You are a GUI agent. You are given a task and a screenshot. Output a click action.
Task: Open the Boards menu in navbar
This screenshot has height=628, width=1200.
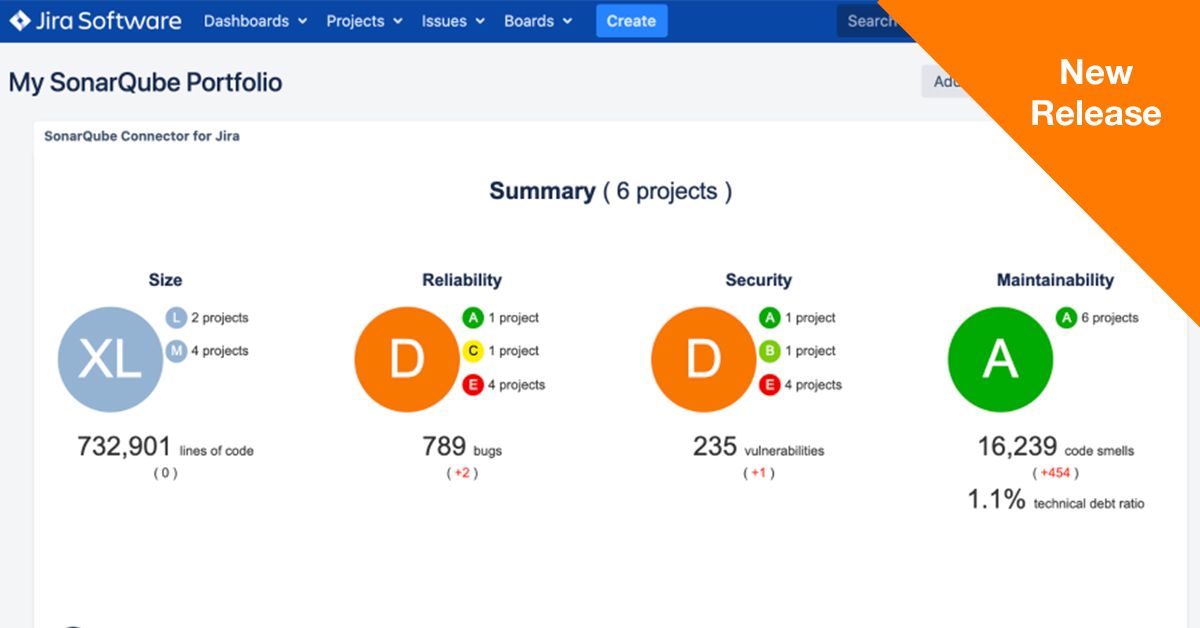(538, 21)
